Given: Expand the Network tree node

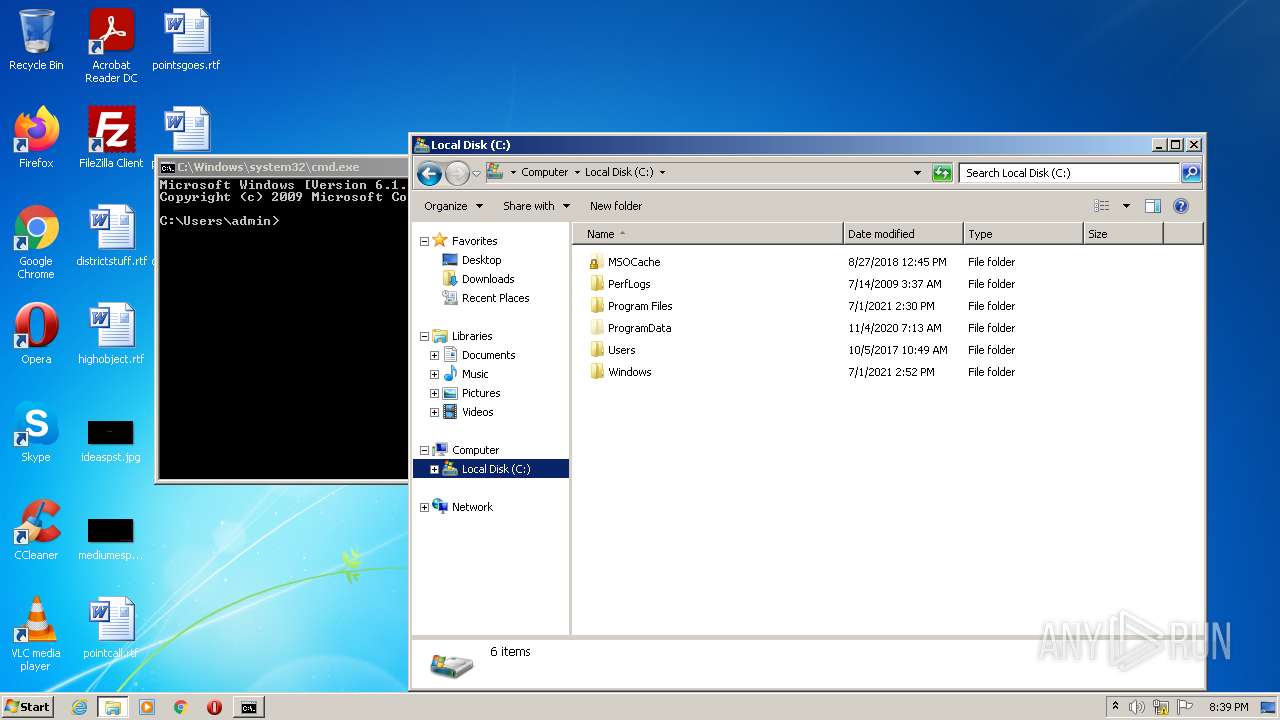Looking at the screenshot, I should click(x=424, y=507).
